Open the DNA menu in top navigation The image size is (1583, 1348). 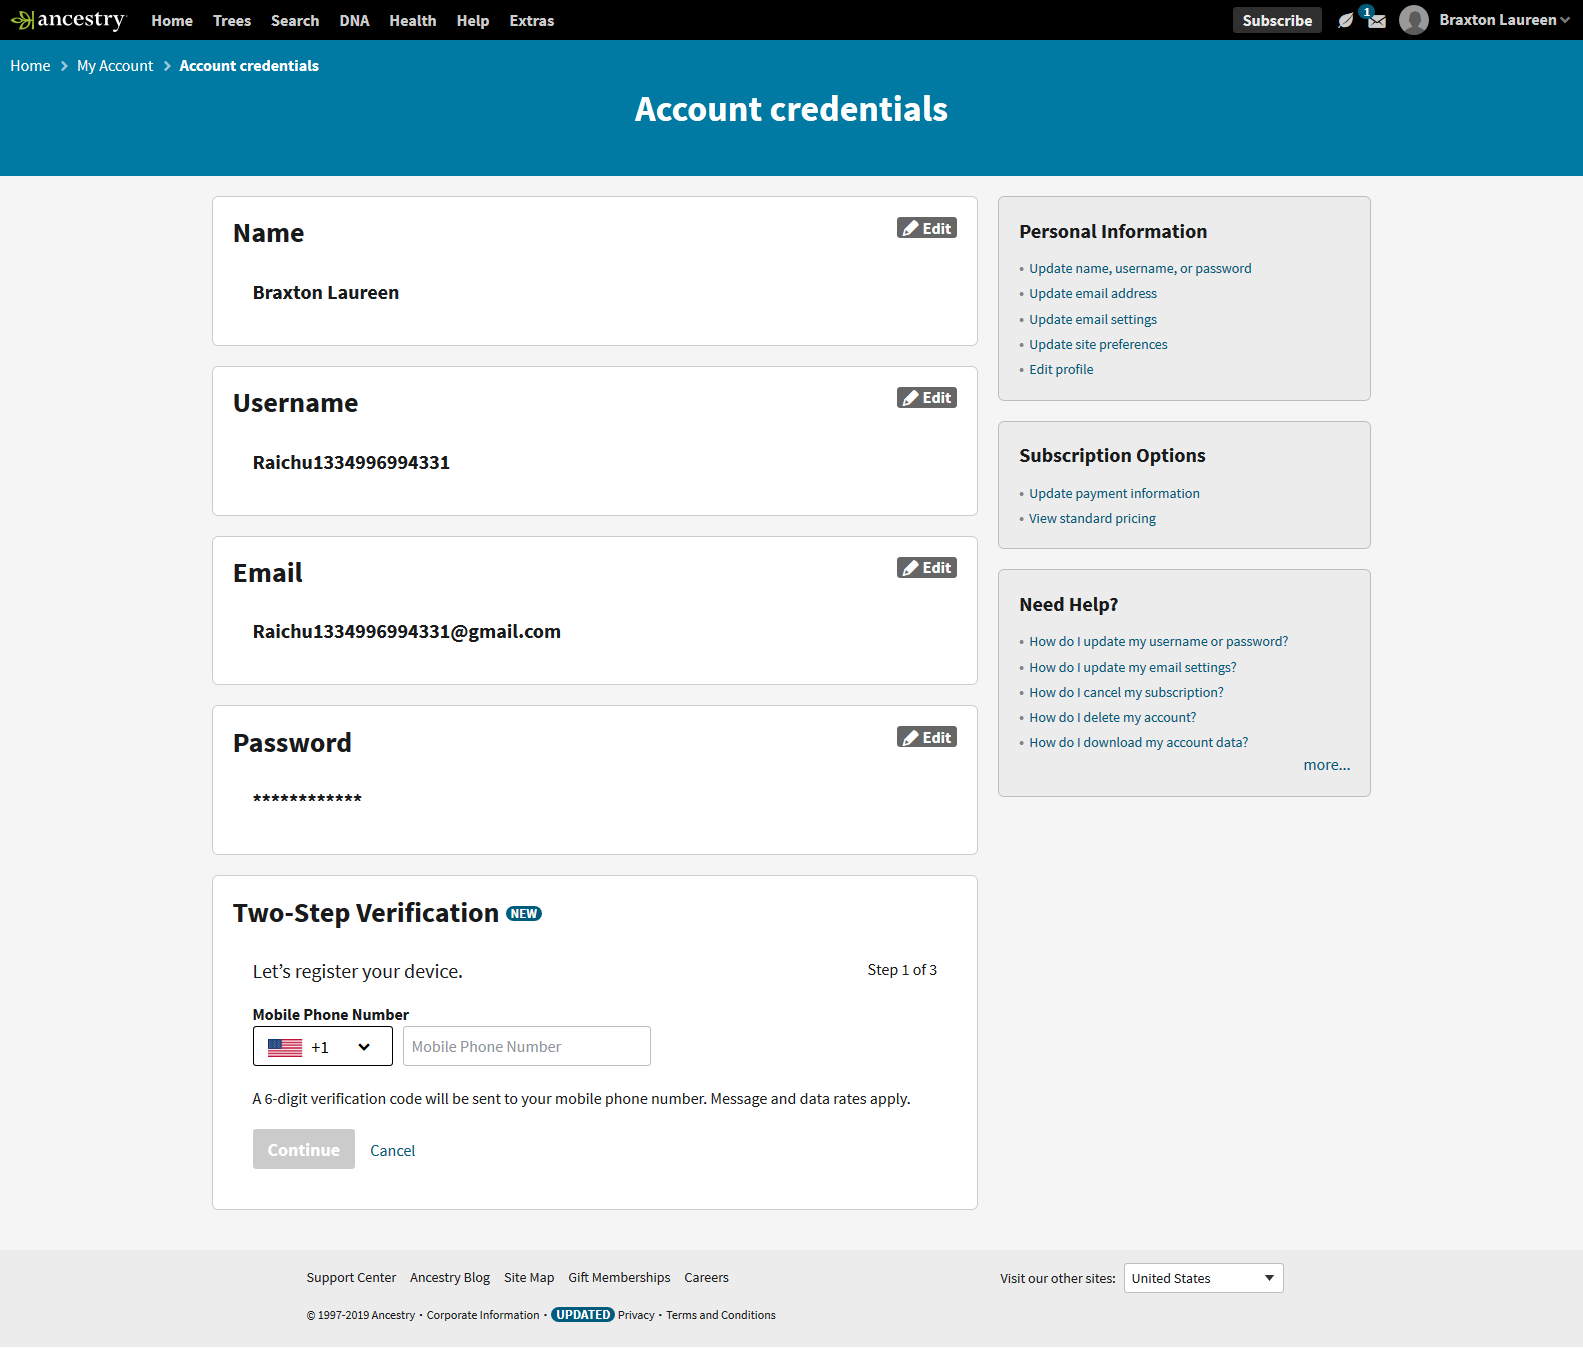354,20
